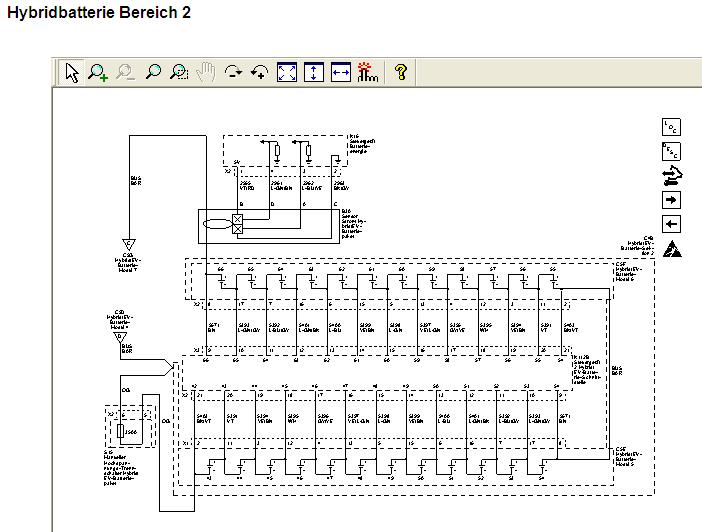Click the LOC component location symbol
The image size is (702, 532).
pos(672,127)
